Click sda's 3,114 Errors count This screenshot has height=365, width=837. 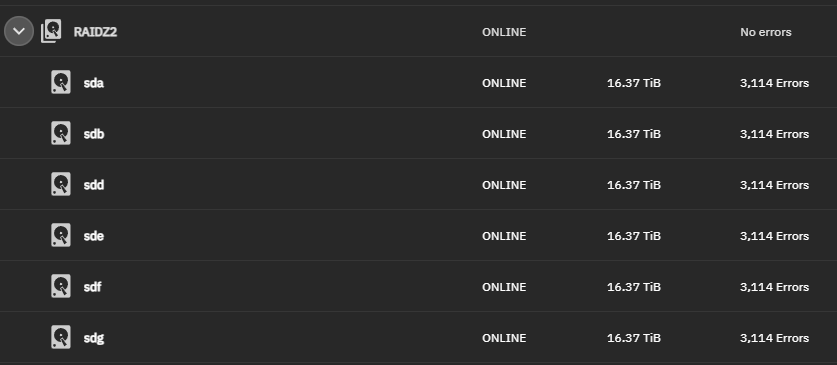(x=774, y=83)
